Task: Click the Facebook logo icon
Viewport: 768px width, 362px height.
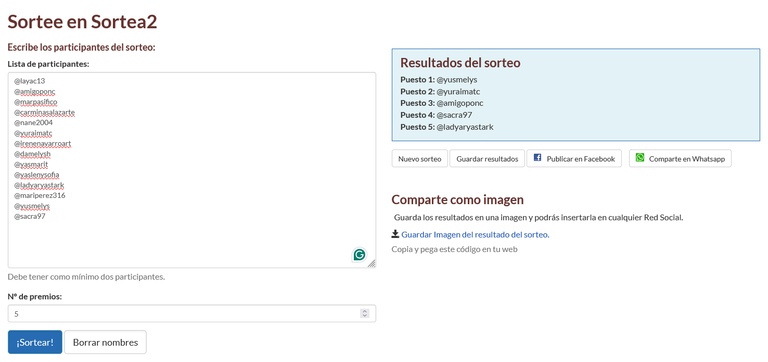Action: point(537,158)
